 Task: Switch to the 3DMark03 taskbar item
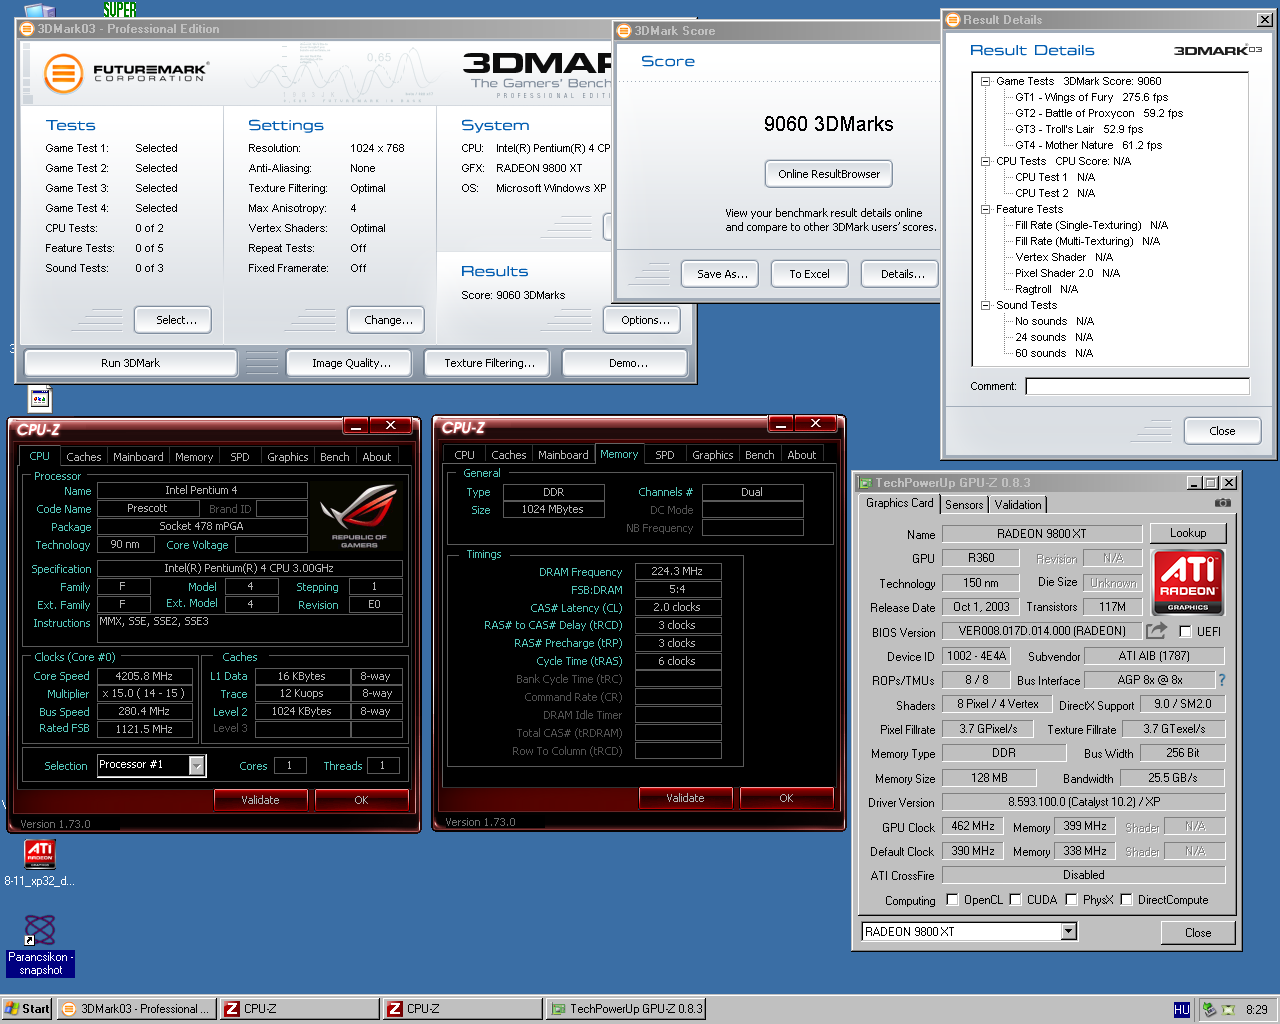pos(137,1009)
